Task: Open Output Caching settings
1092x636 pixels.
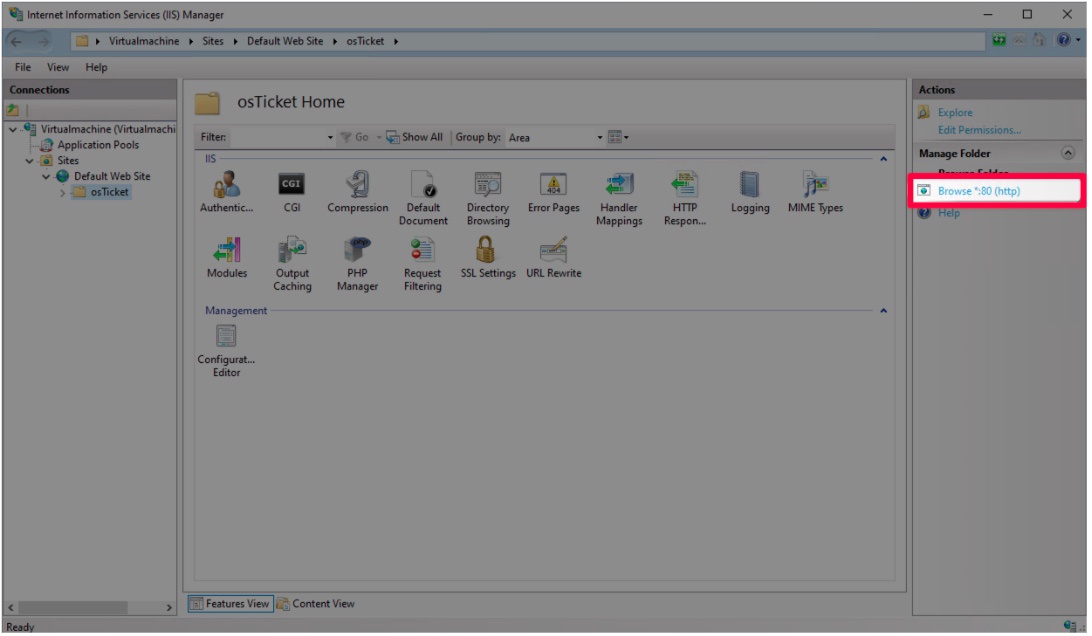Action: [x=292, y=263]
